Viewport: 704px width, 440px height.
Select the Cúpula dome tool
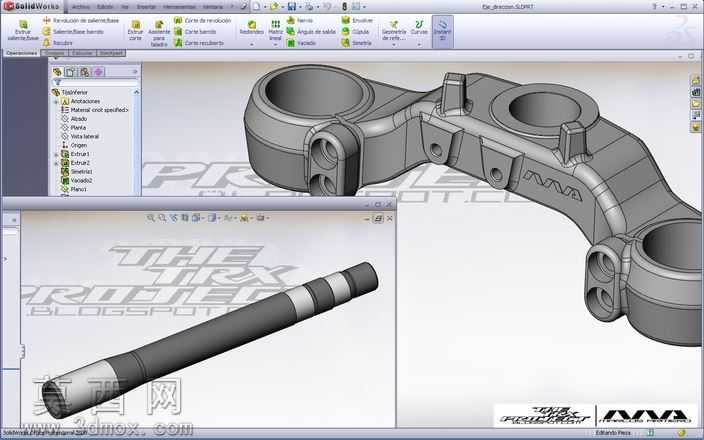coord(355,32)
